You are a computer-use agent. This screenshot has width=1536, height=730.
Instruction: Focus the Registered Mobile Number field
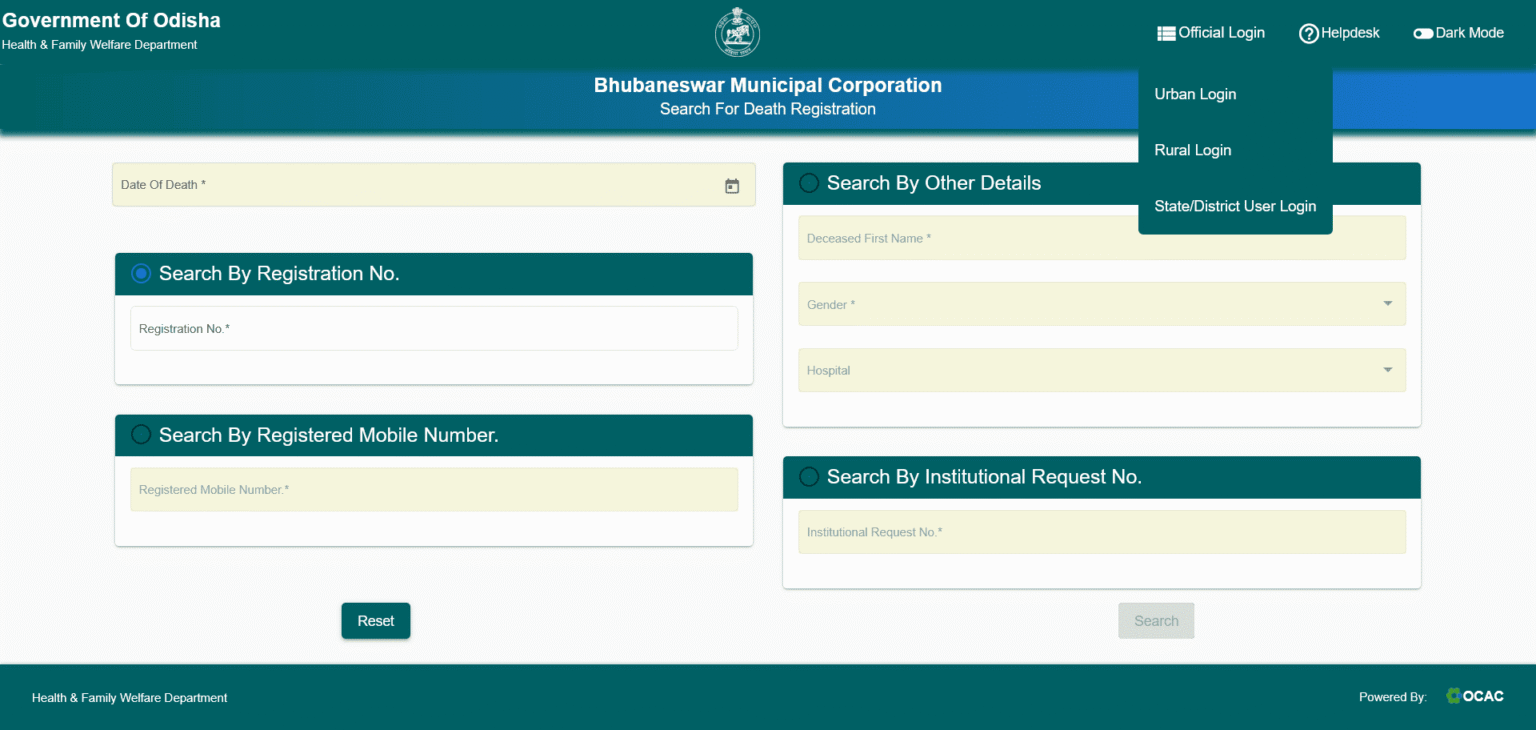pos(434,490)
